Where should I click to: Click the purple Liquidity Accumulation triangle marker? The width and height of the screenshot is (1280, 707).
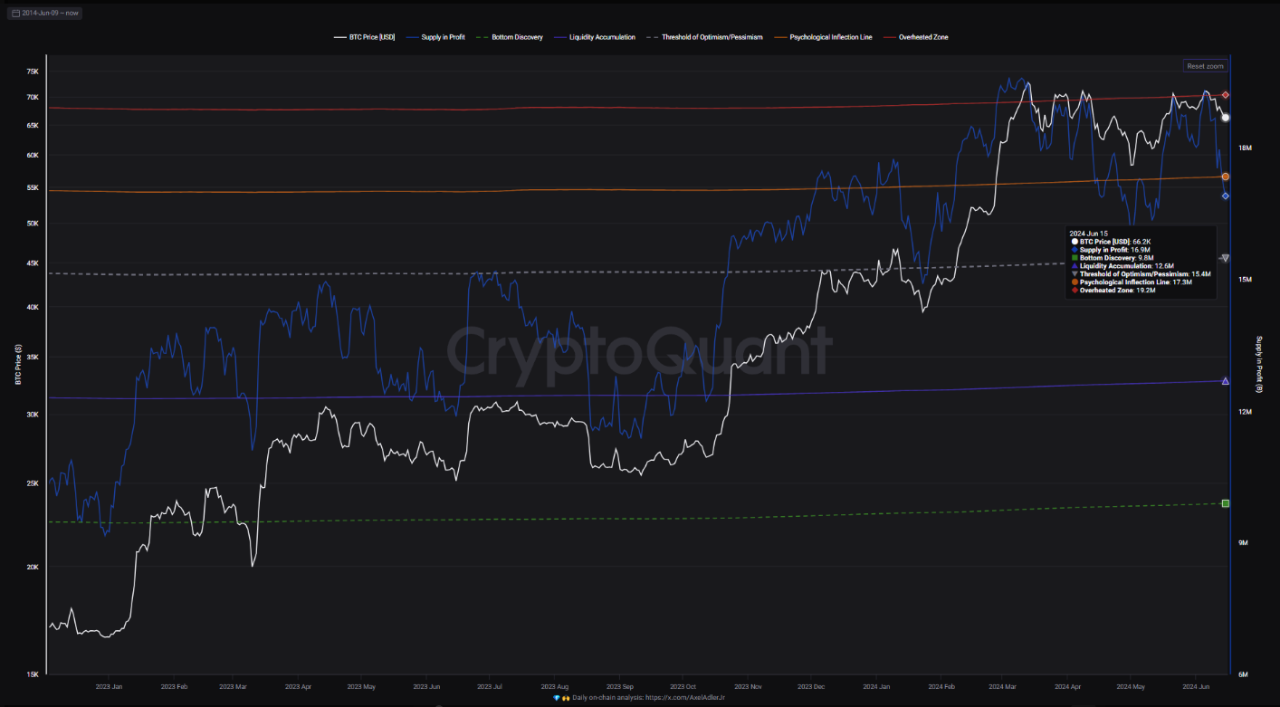(x=1224, y=380)
